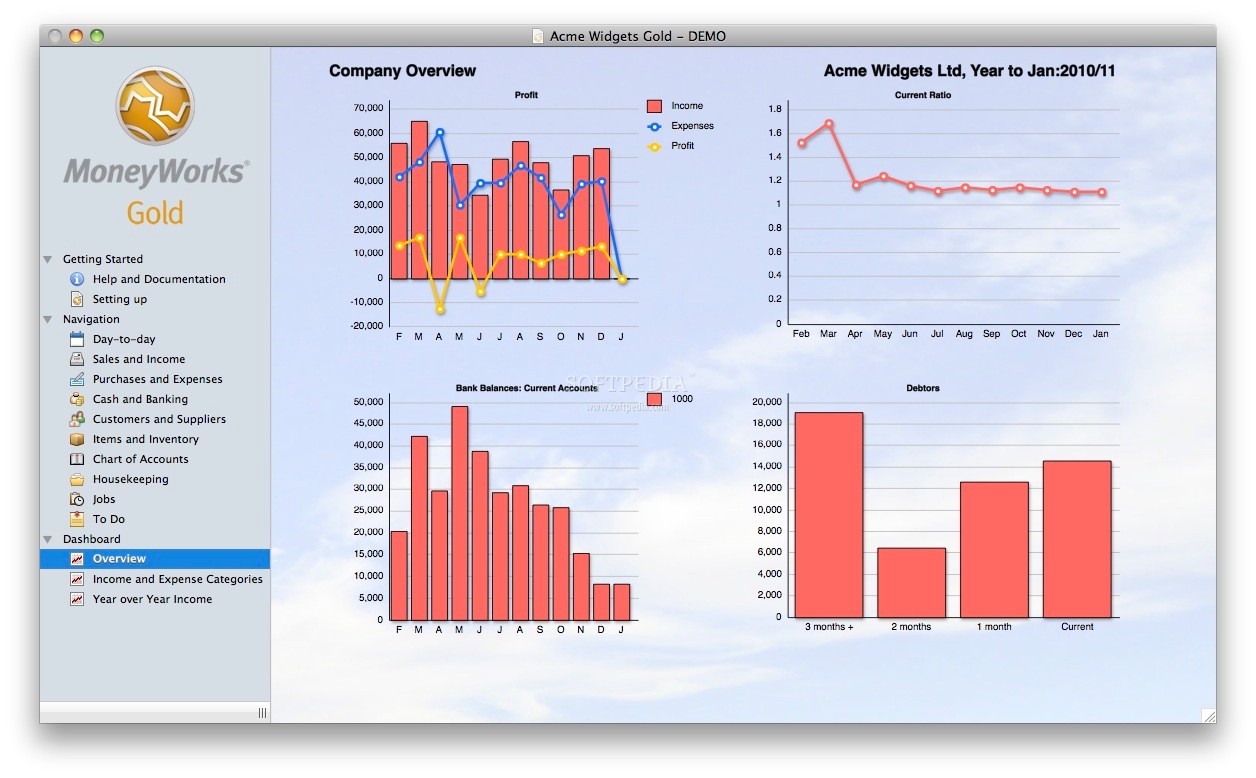Click the Items and Inventory box icon
The width and height of the screenshot is (1256, 778).
(77, 439)
